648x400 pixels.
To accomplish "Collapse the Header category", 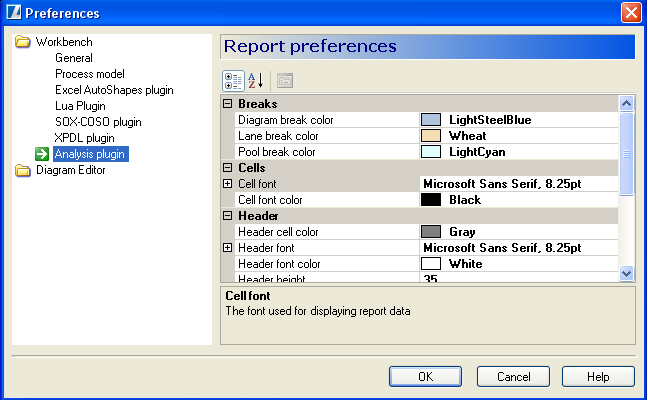I will (x=227, y=216).
